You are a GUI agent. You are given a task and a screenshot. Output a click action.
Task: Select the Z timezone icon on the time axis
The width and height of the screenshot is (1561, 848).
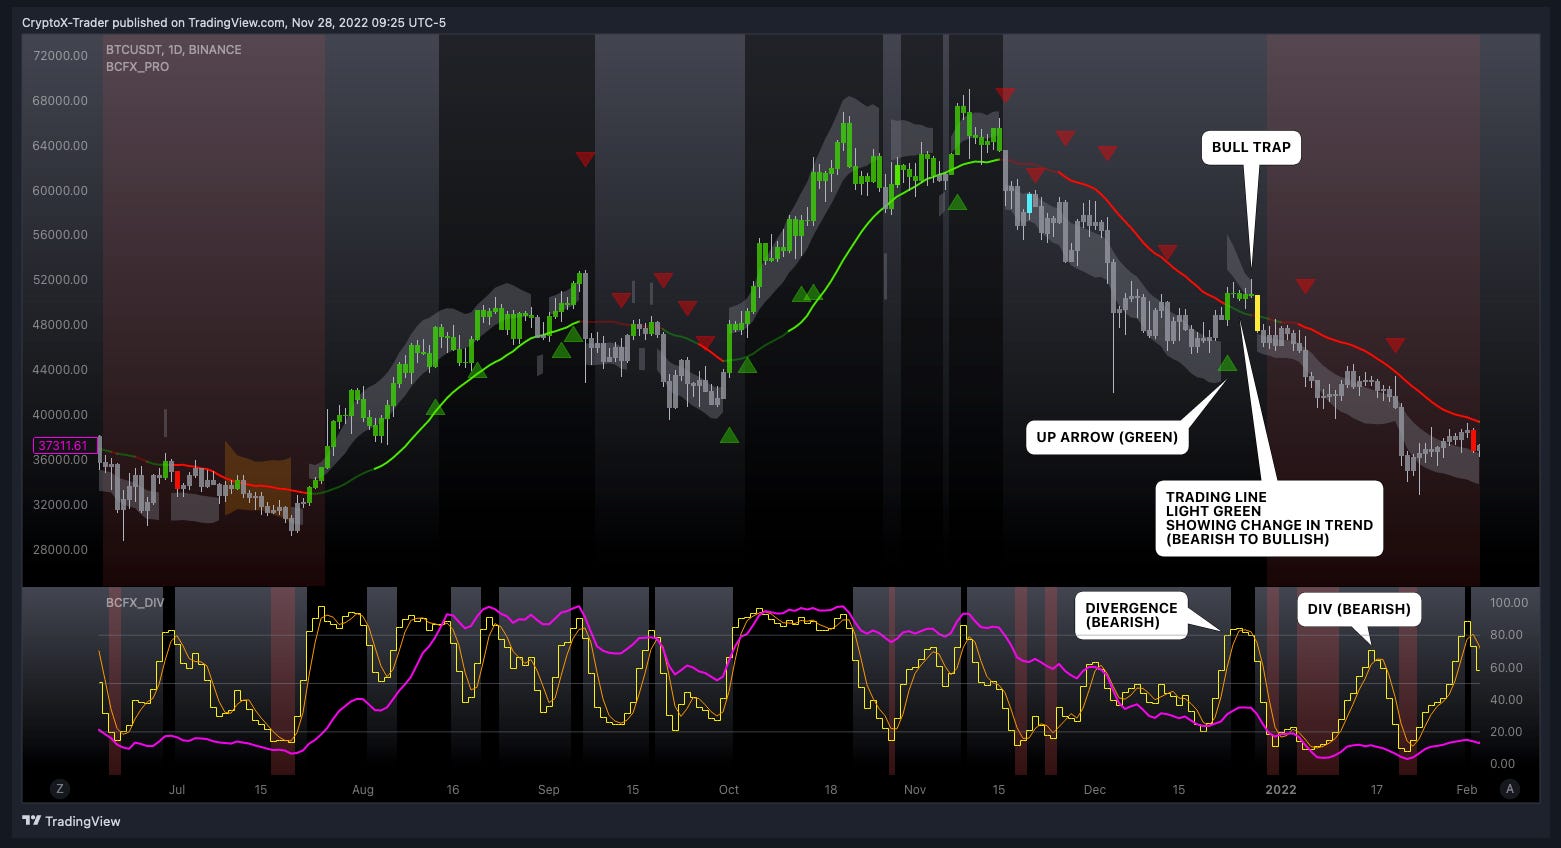coord(60,789)
